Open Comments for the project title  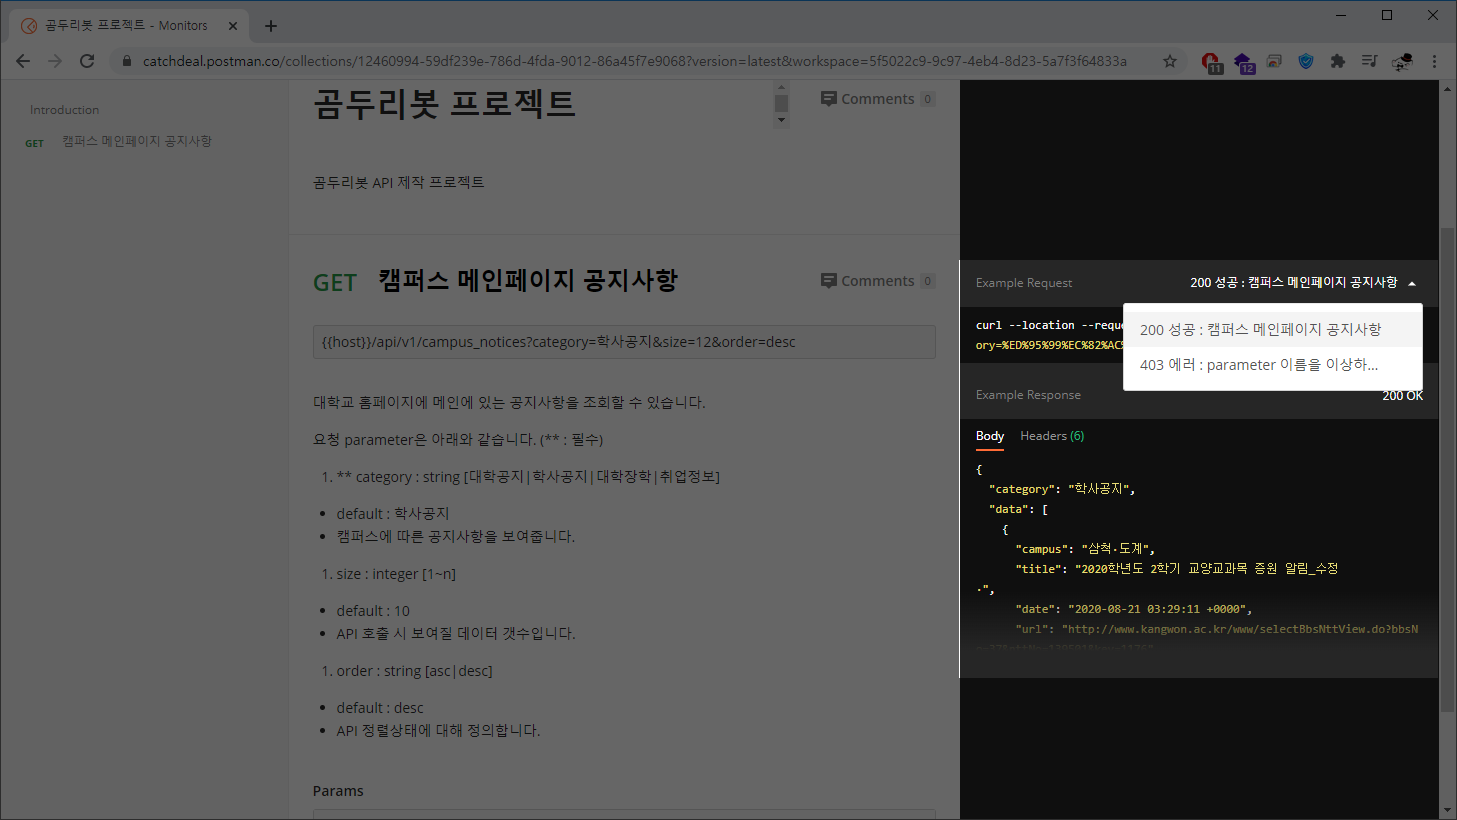877,99
